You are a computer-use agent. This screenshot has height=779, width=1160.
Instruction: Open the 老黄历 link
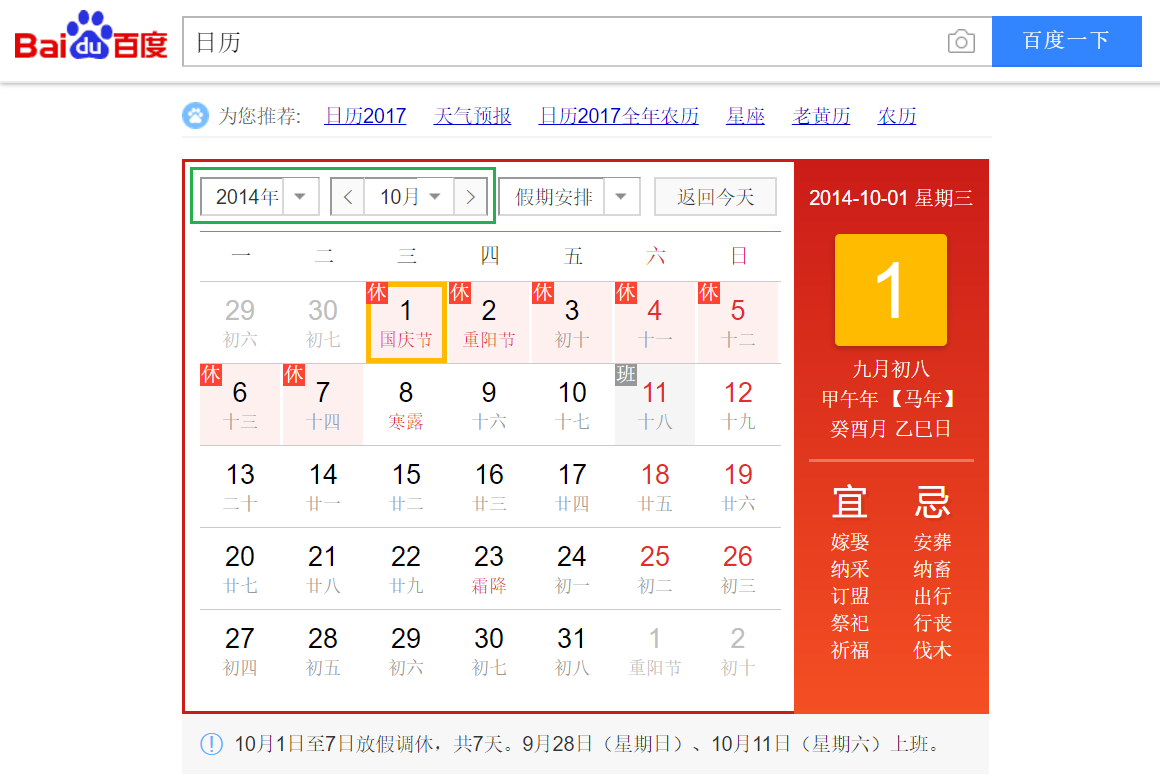coord(820,115)
